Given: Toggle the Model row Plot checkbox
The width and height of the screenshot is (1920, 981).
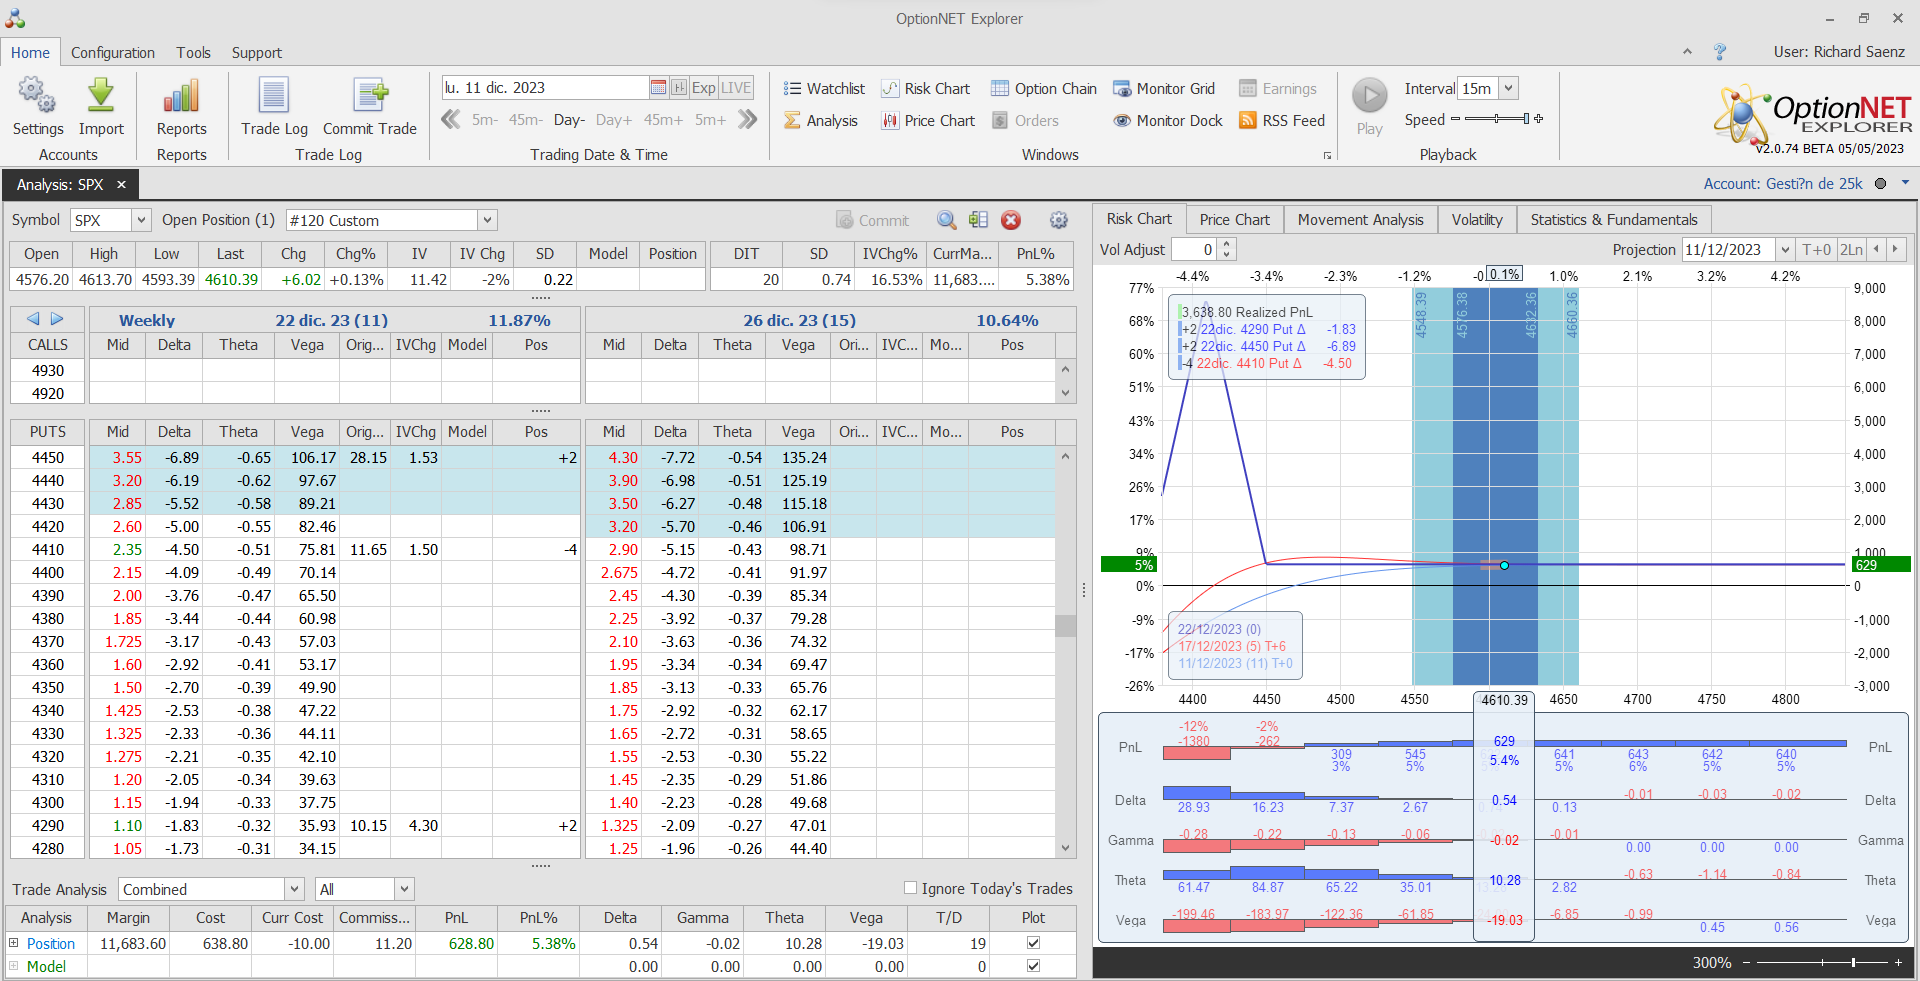Looking at the screenshot, I should pos(1033,966).
